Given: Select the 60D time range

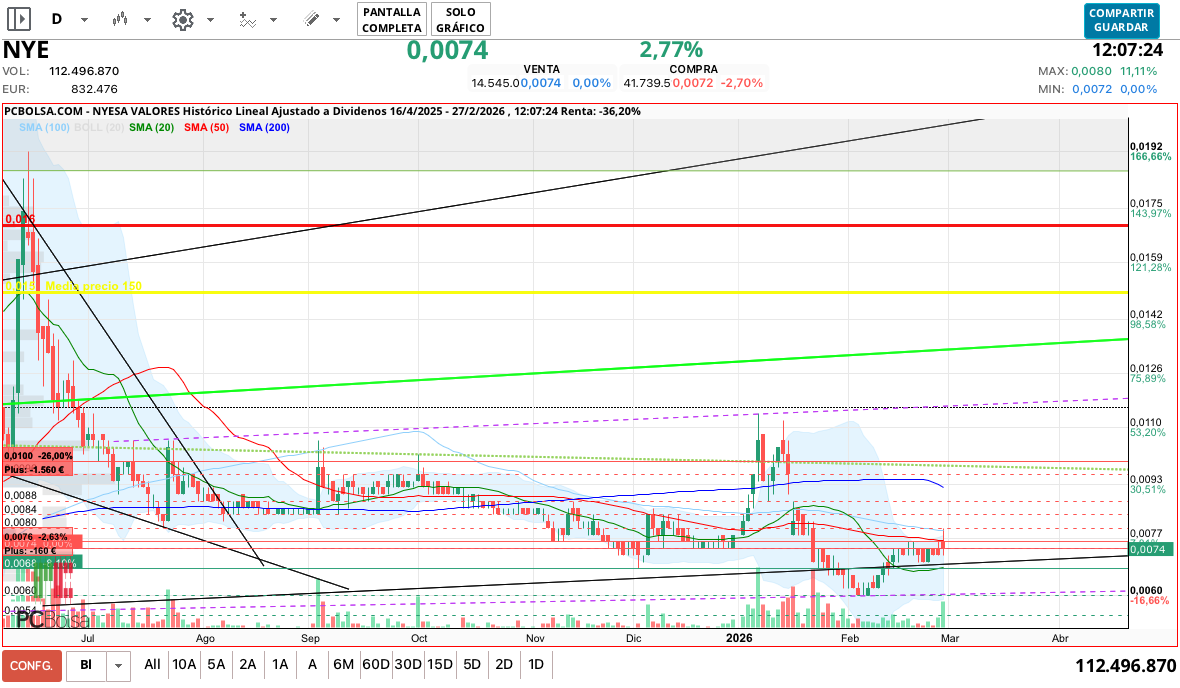Looking at the screenshot, I should (376, 665).
